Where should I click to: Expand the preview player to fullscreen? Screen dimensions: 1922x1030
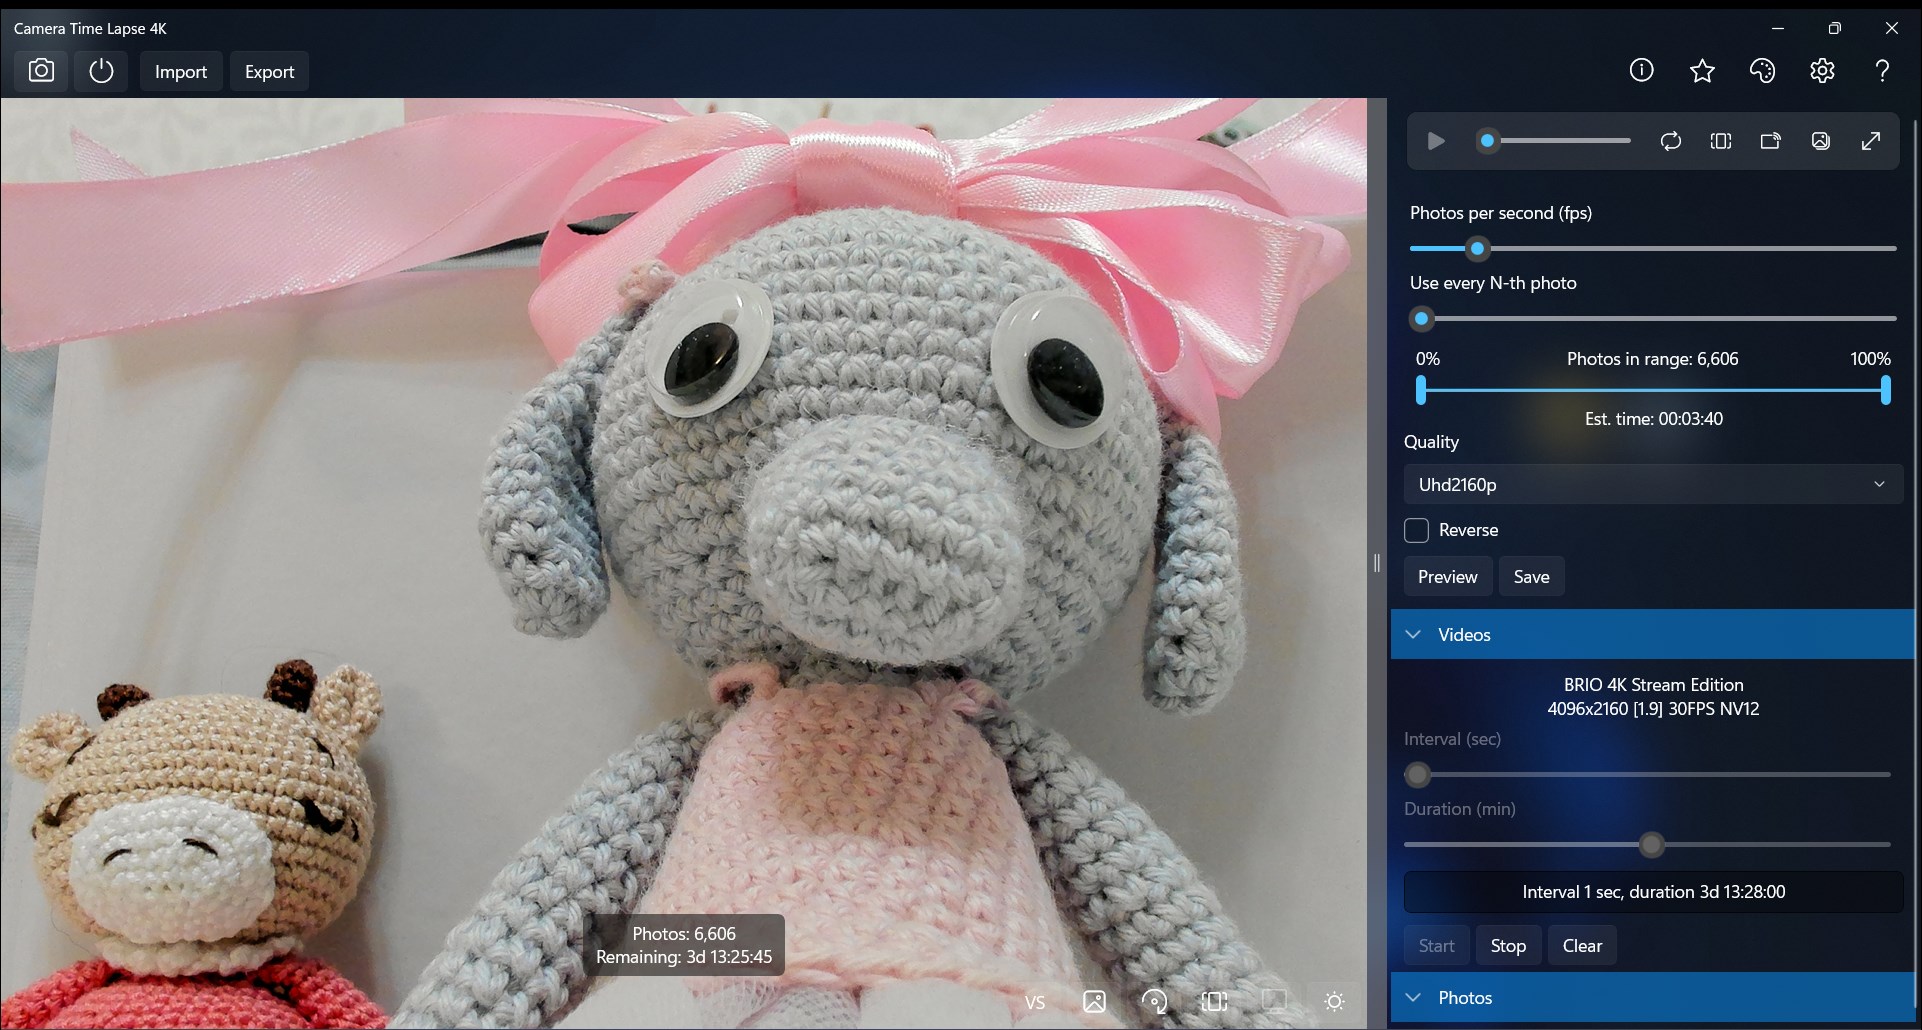[1871, 141]
